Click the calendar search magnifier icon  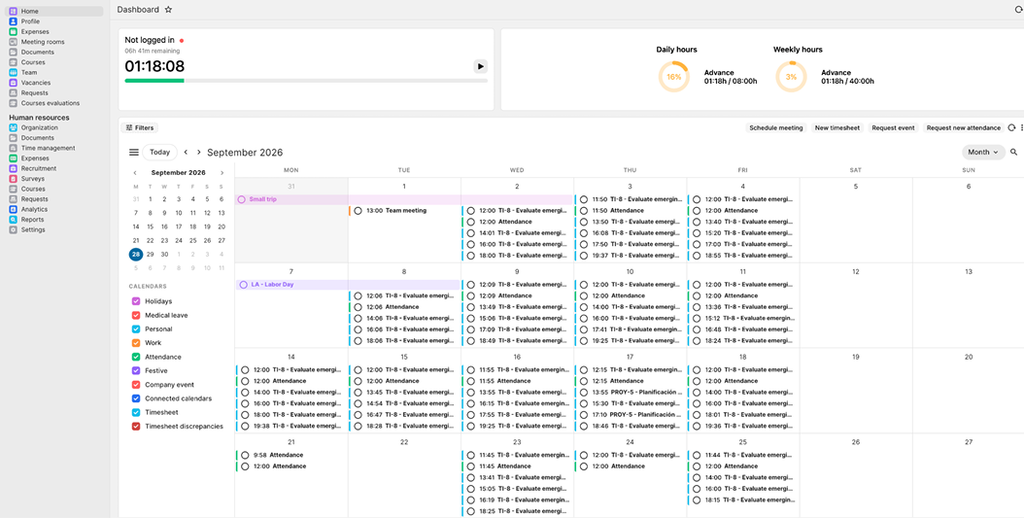click(1014, 152)
